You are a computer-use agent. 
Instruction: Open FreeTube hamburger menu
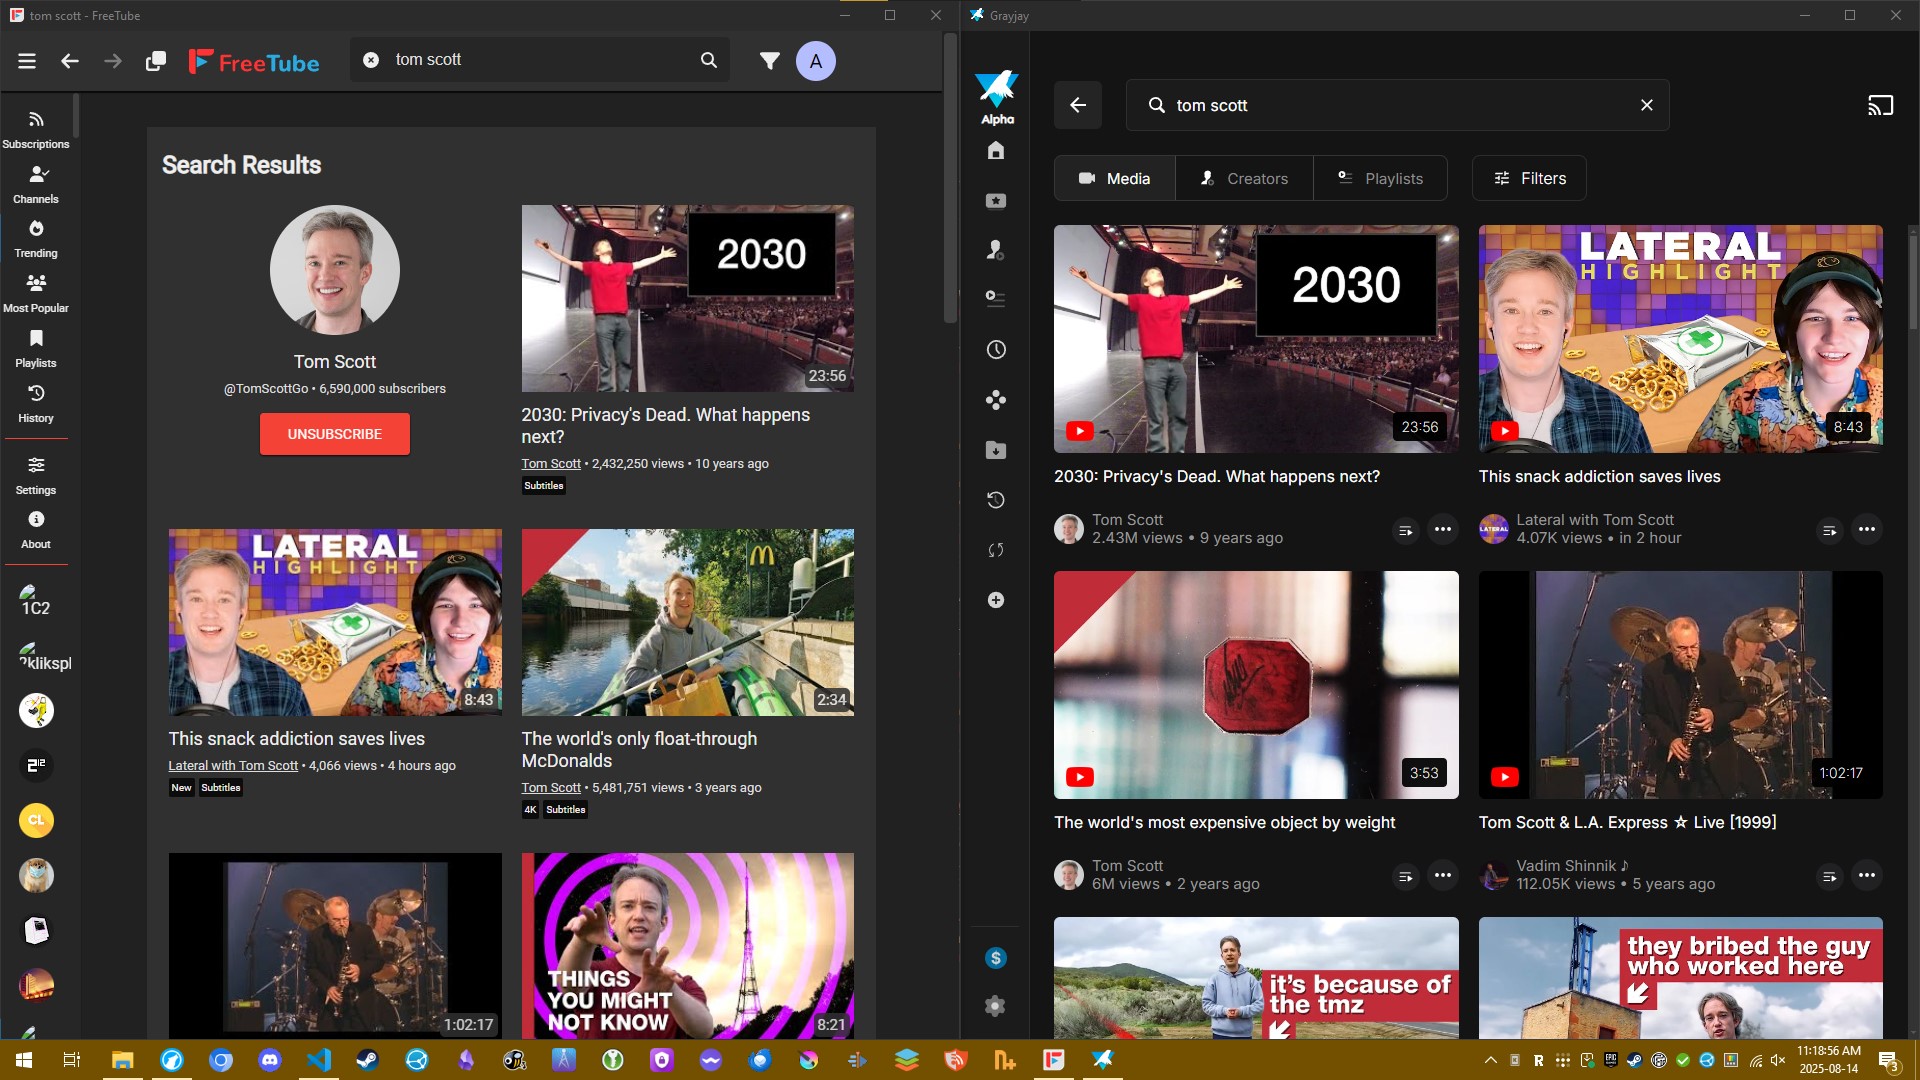[x=27, y=61]
